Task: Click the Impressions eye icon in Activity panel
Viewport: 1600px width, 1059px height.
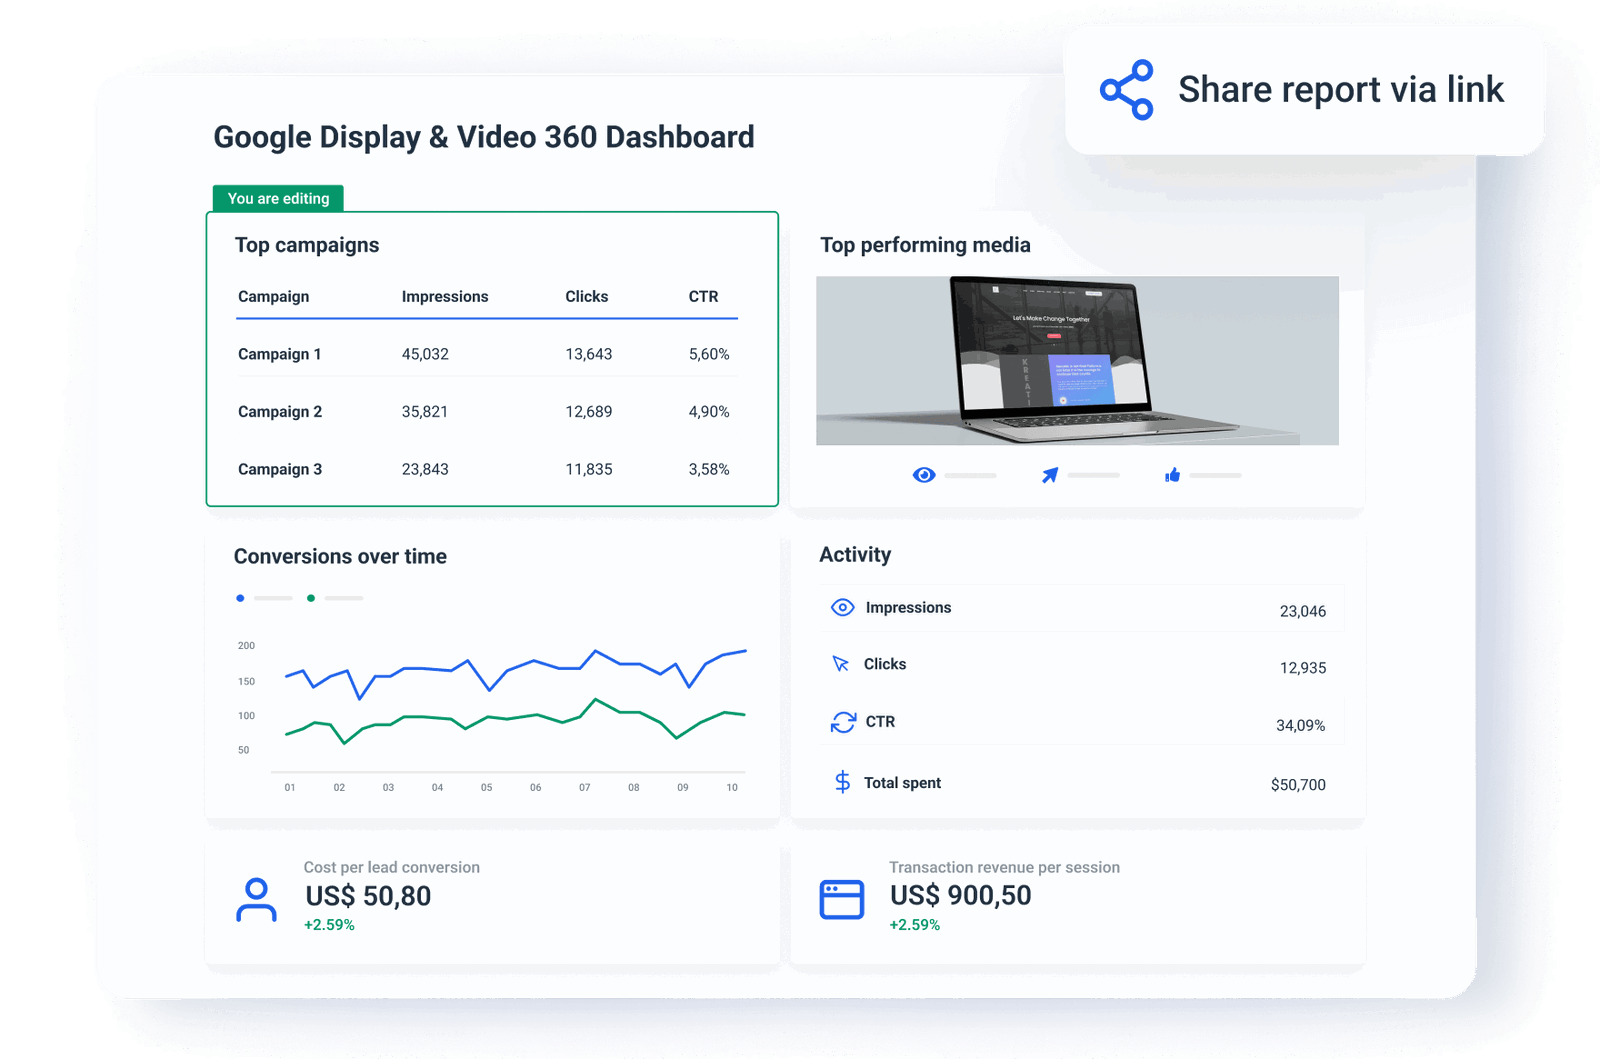Action: click(843, 607)
